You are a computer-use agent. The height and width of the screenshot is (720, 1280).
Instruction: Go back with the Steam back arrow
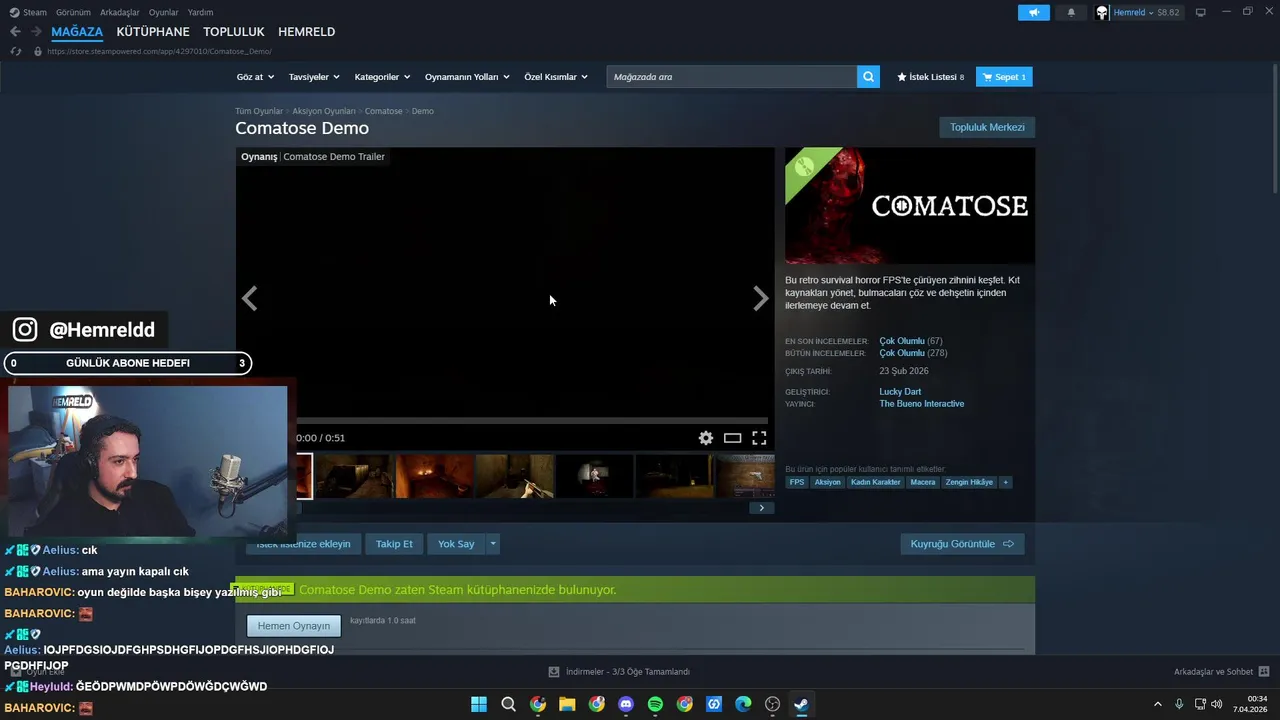[x=15, y=32]
